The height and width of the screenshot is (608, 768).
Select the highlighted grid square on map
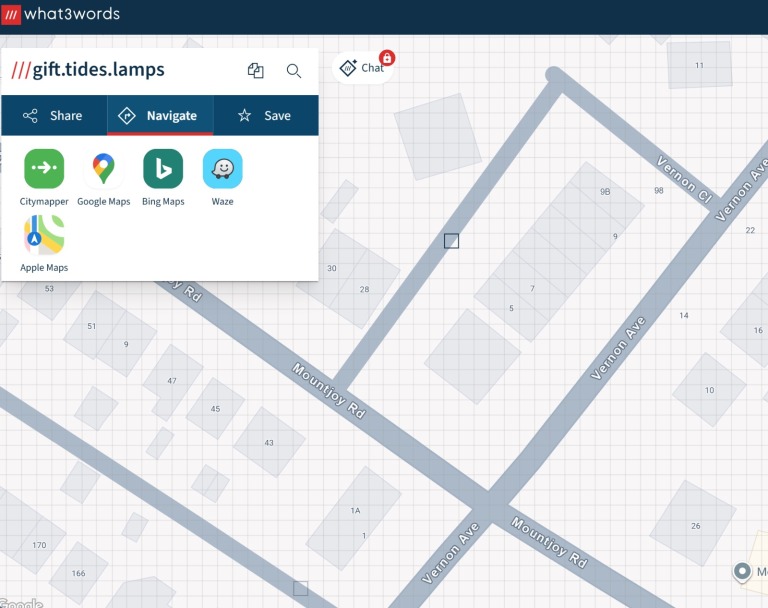point(451,241)
